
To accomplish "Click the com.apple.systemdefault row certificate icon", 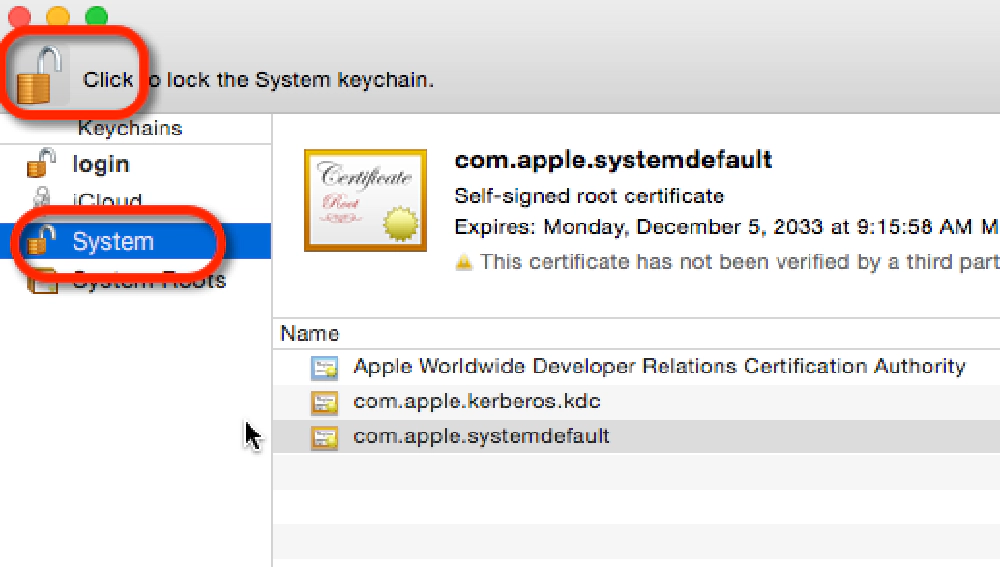I will [324, 437].
